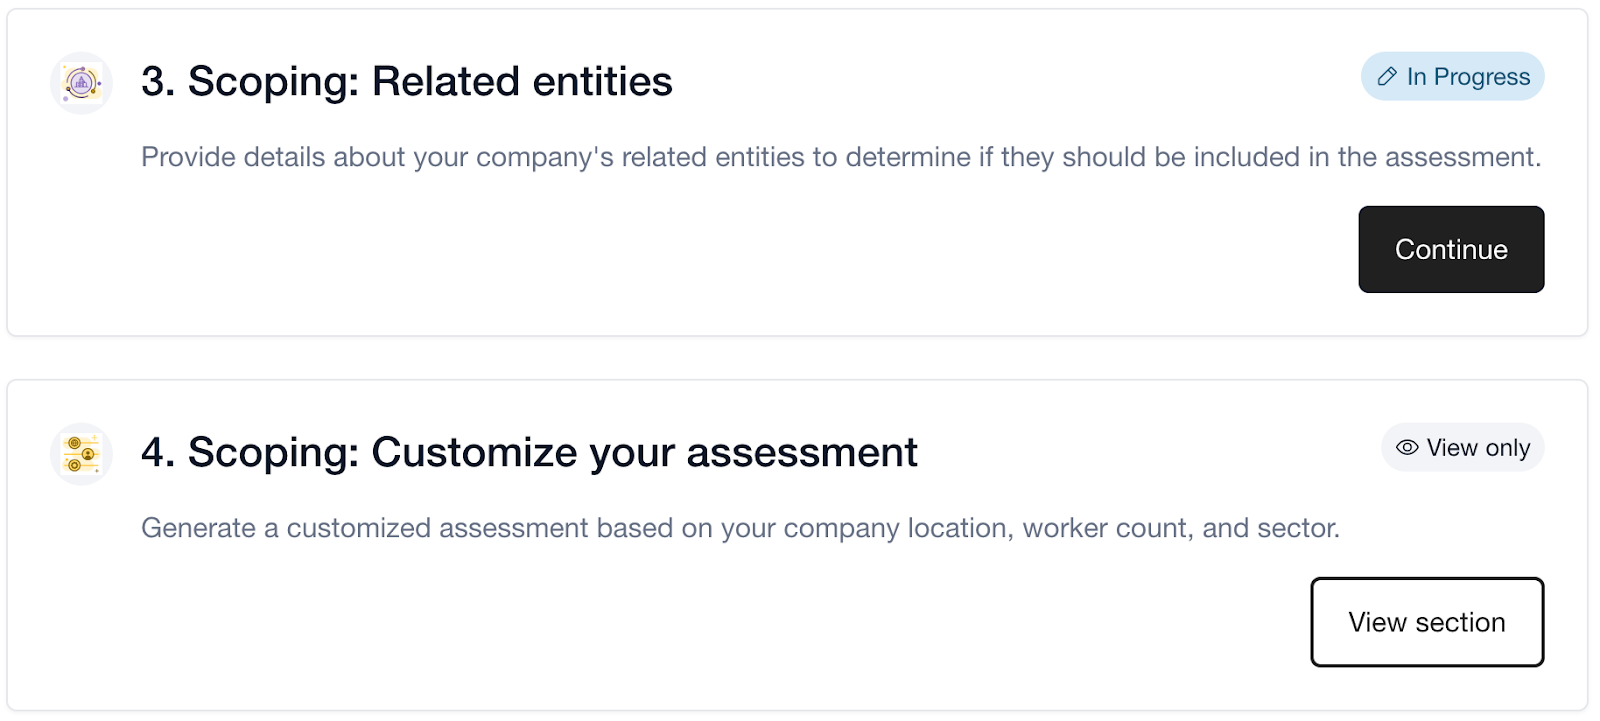Click 'Customize your assessment' words in heading
Viewport: 1600px width, 721px height.
pos(645,453)
